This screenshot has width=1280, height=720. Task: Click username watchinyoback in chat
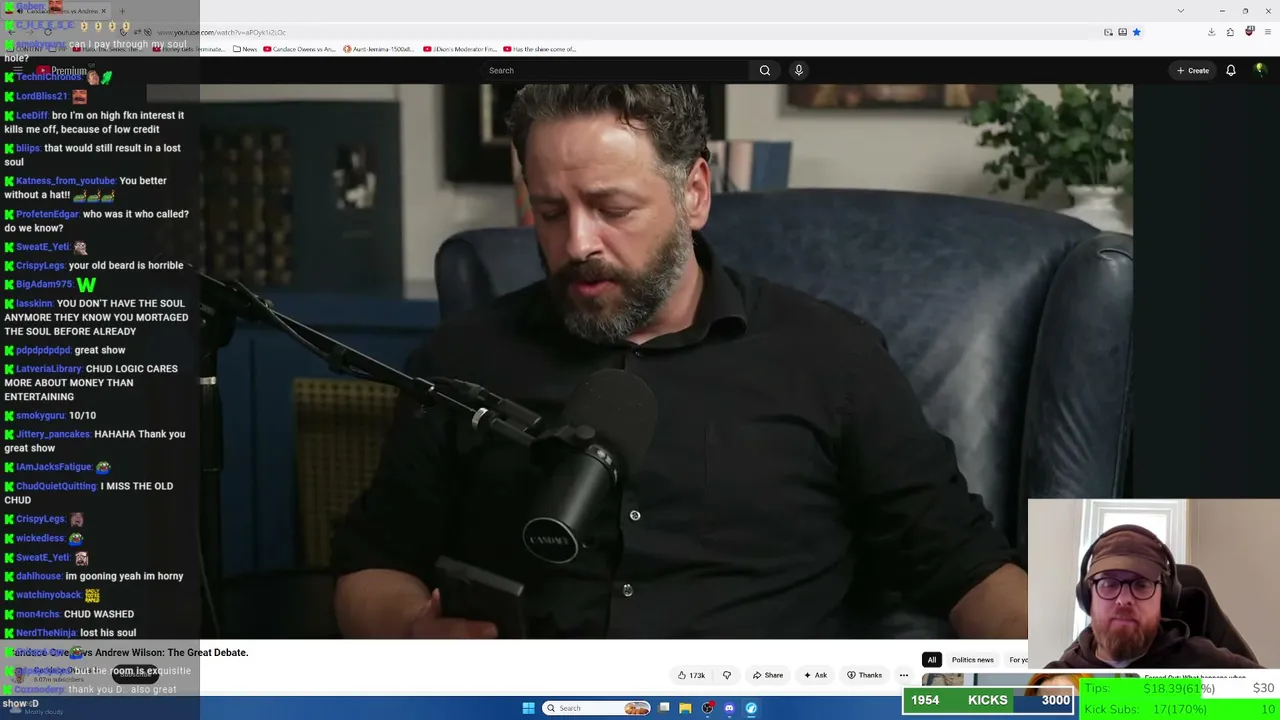click(x=48, y=595)
